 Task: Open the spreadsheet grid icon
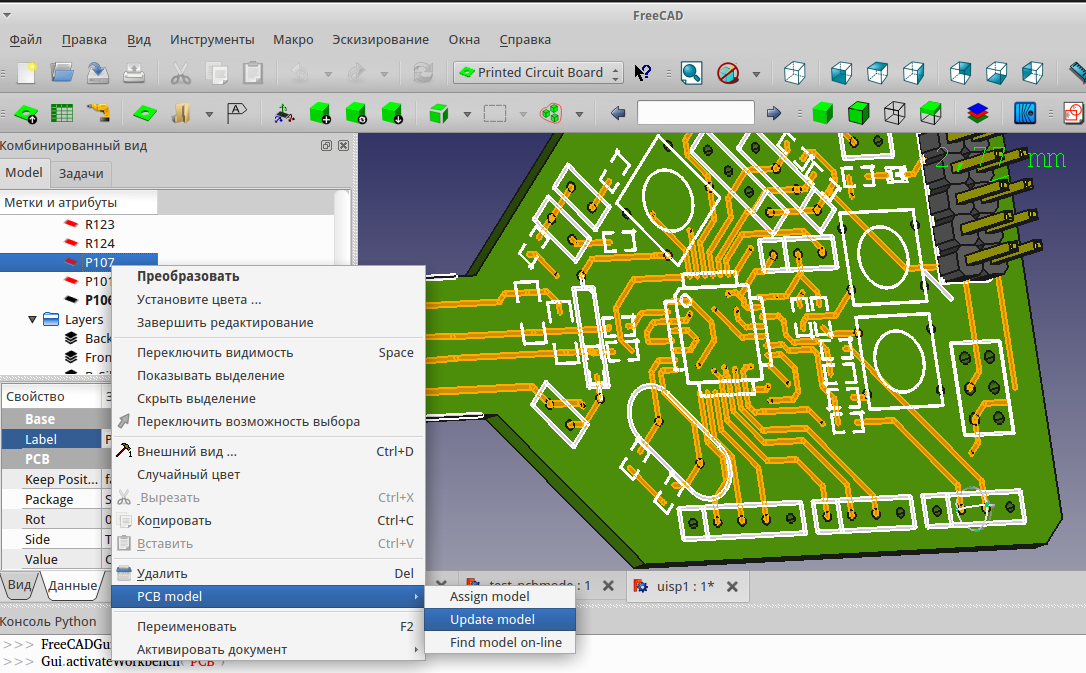pyautogui.click(x=61, y=113)
